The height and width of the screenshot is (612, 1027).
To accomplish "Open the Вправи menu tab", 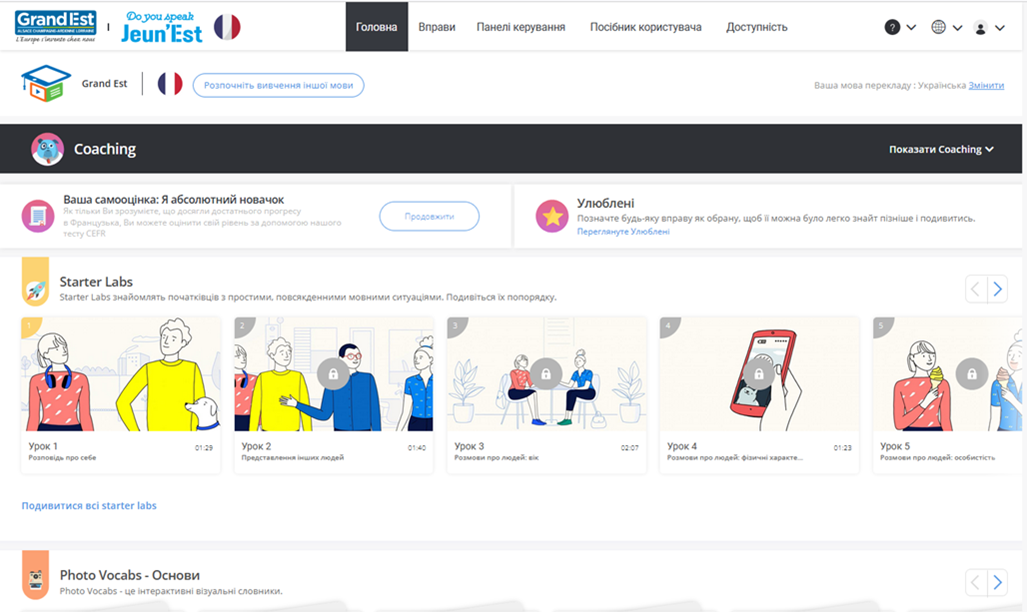I will click(x=437, y=27).
